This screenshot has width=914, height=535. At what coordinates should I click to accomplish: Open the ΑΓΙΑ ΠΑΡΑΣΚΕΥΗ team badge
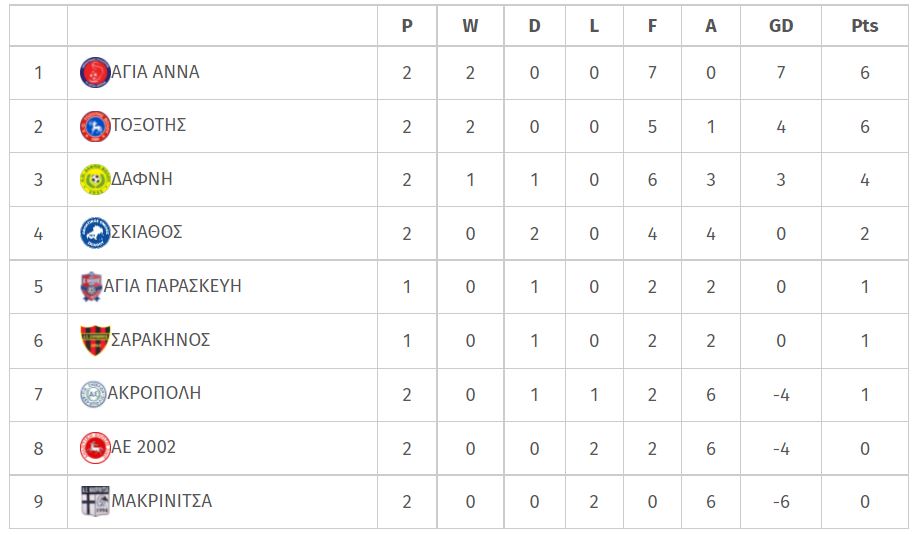tap(92, 287)
